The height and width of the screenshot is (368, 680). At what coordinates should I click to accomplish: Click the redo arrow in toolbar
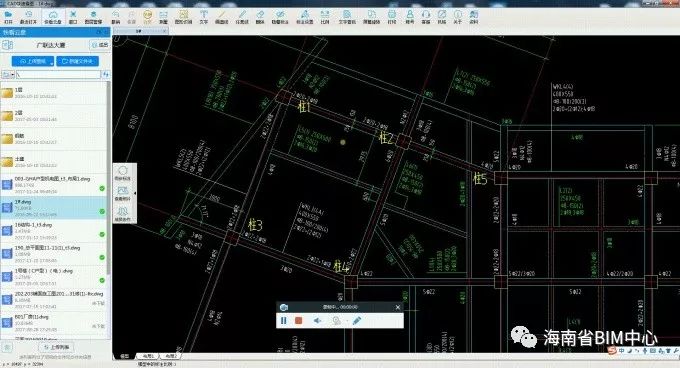(132, 17)
